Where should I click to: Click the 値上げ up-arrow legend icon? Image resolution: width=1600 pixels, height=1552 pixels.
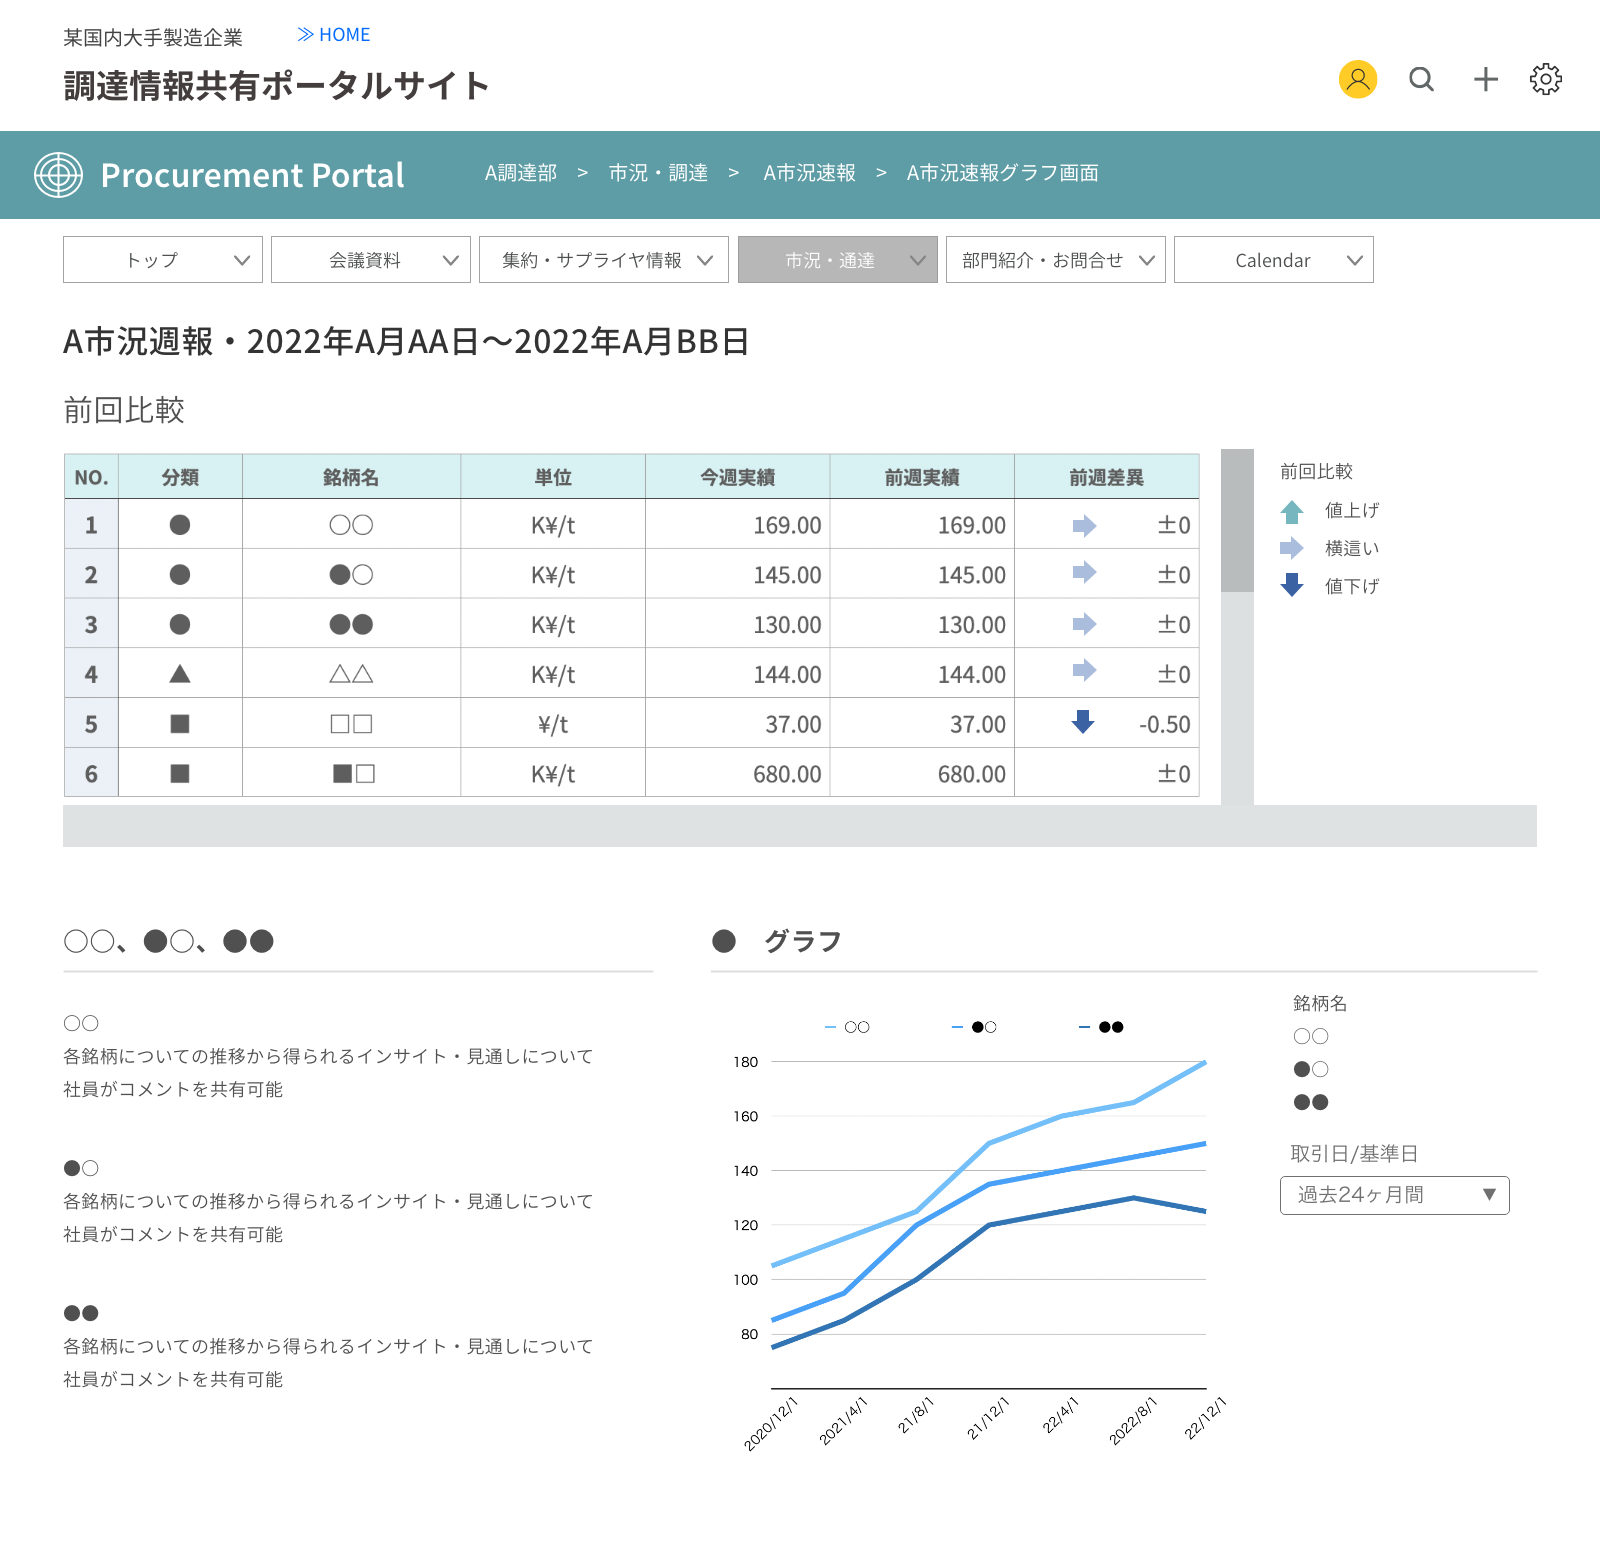point(1294,510)
